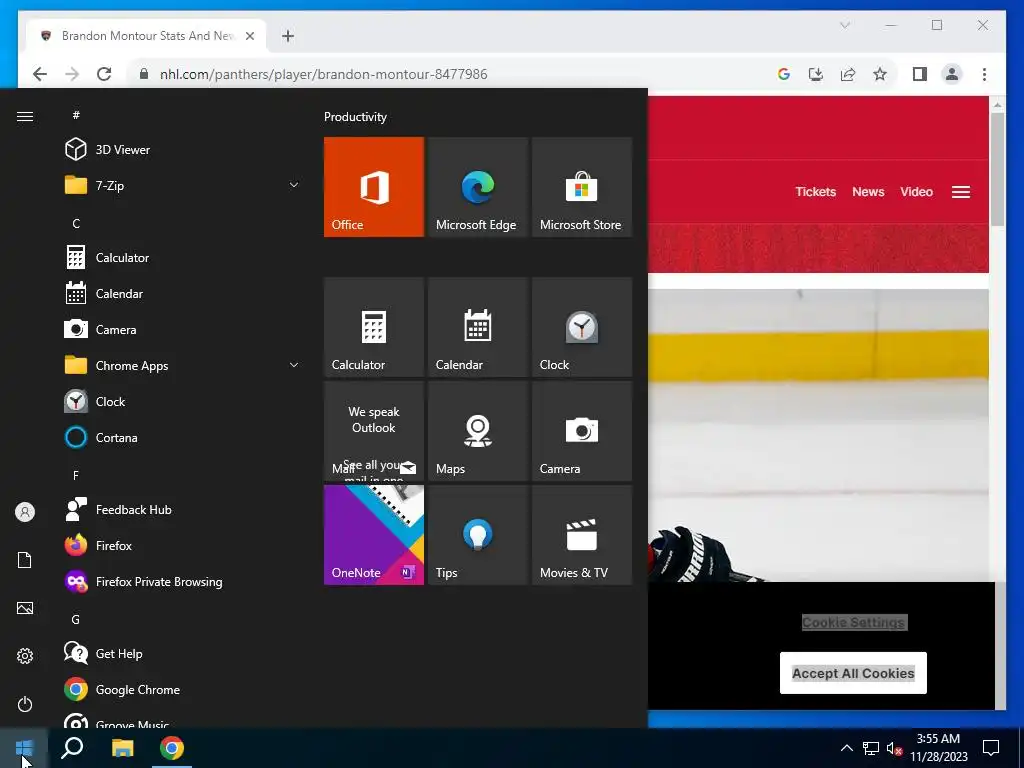Click the # section header

tap(76, 115)
